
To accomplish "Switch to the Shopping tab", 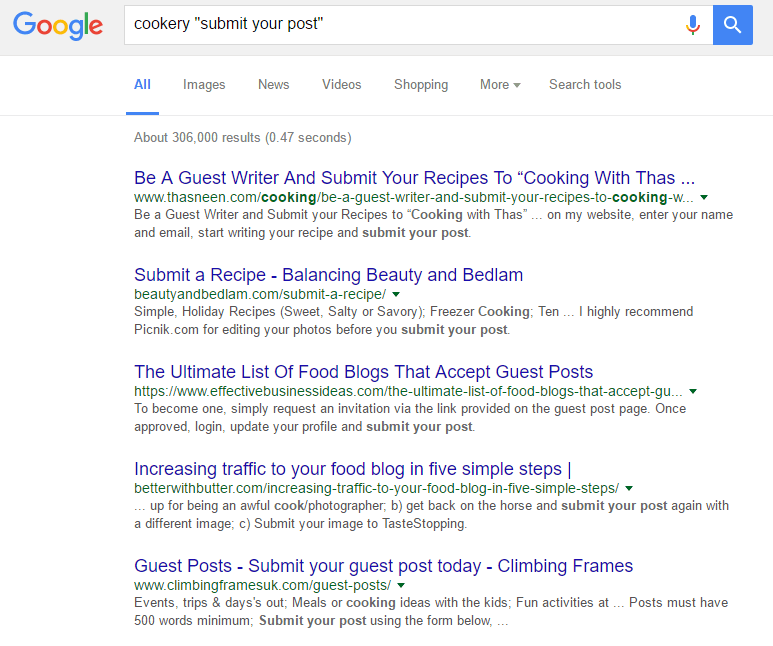I will [x=421, y=85].
